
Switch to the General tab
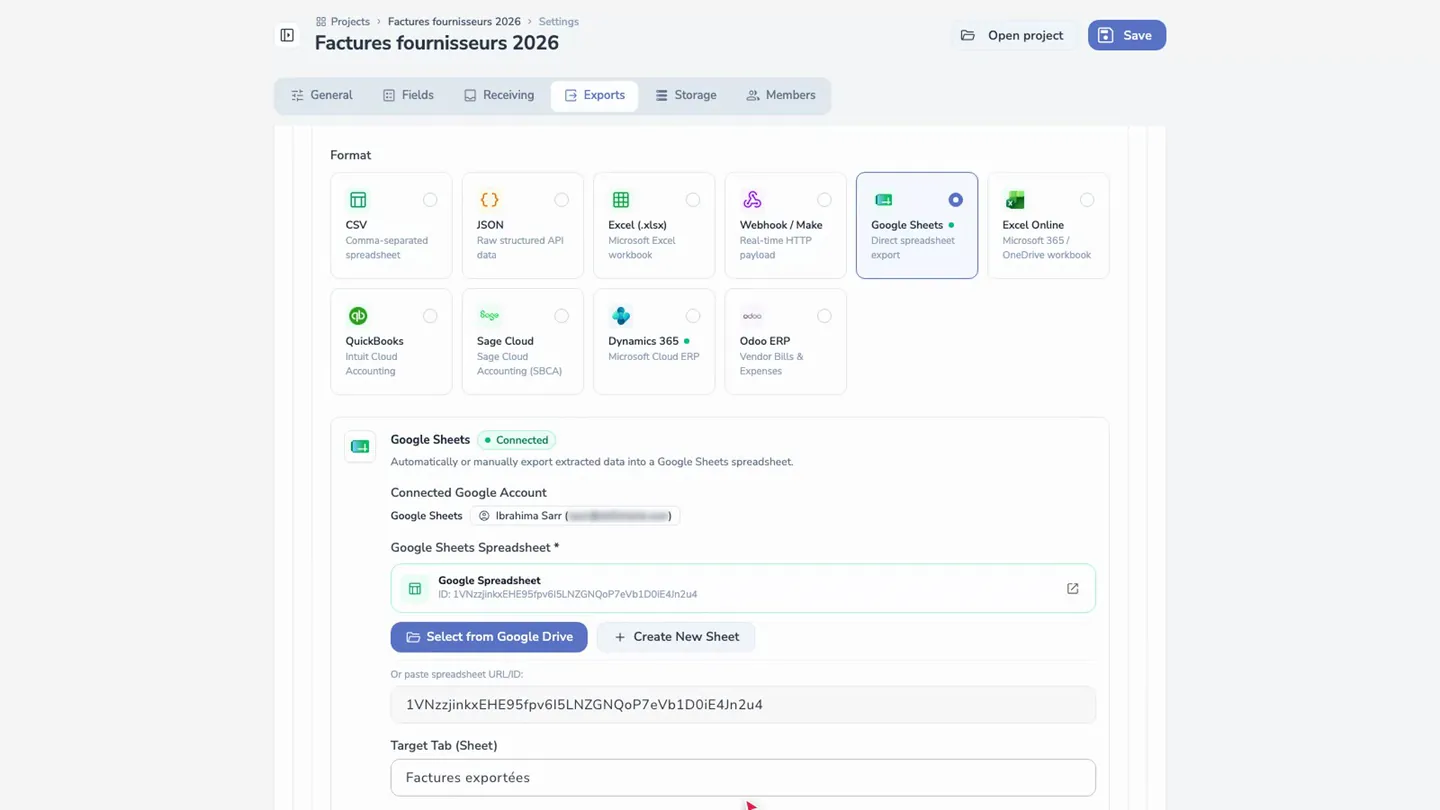pyautogui.click(x=322, y=95)
